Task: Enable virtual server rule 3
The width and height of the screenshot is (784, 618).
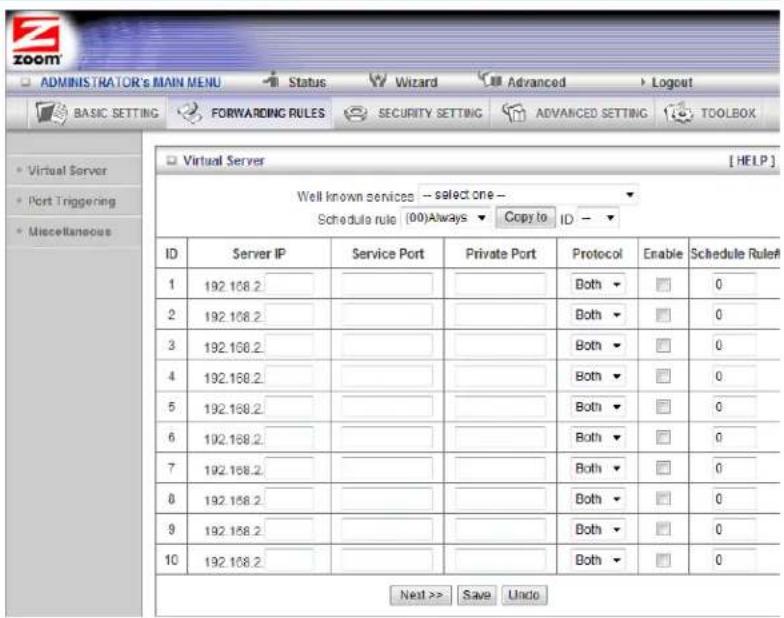Action: (x=663, y=346)
